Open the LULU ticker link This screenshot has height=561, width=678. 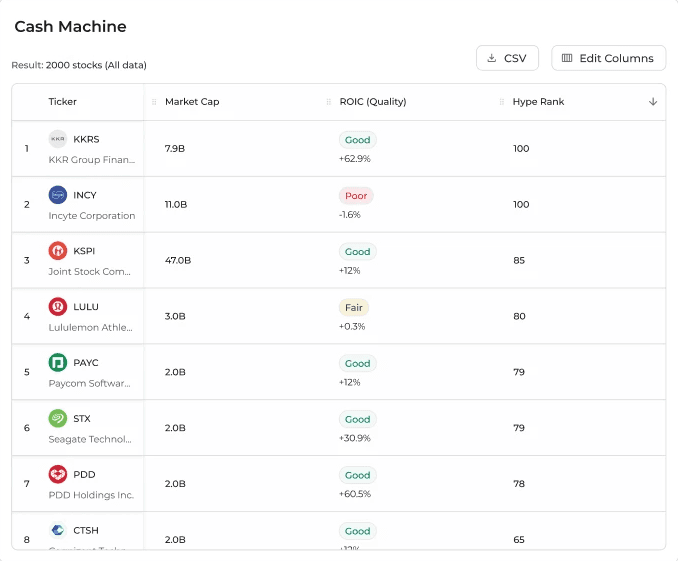[x=86, y=307]
